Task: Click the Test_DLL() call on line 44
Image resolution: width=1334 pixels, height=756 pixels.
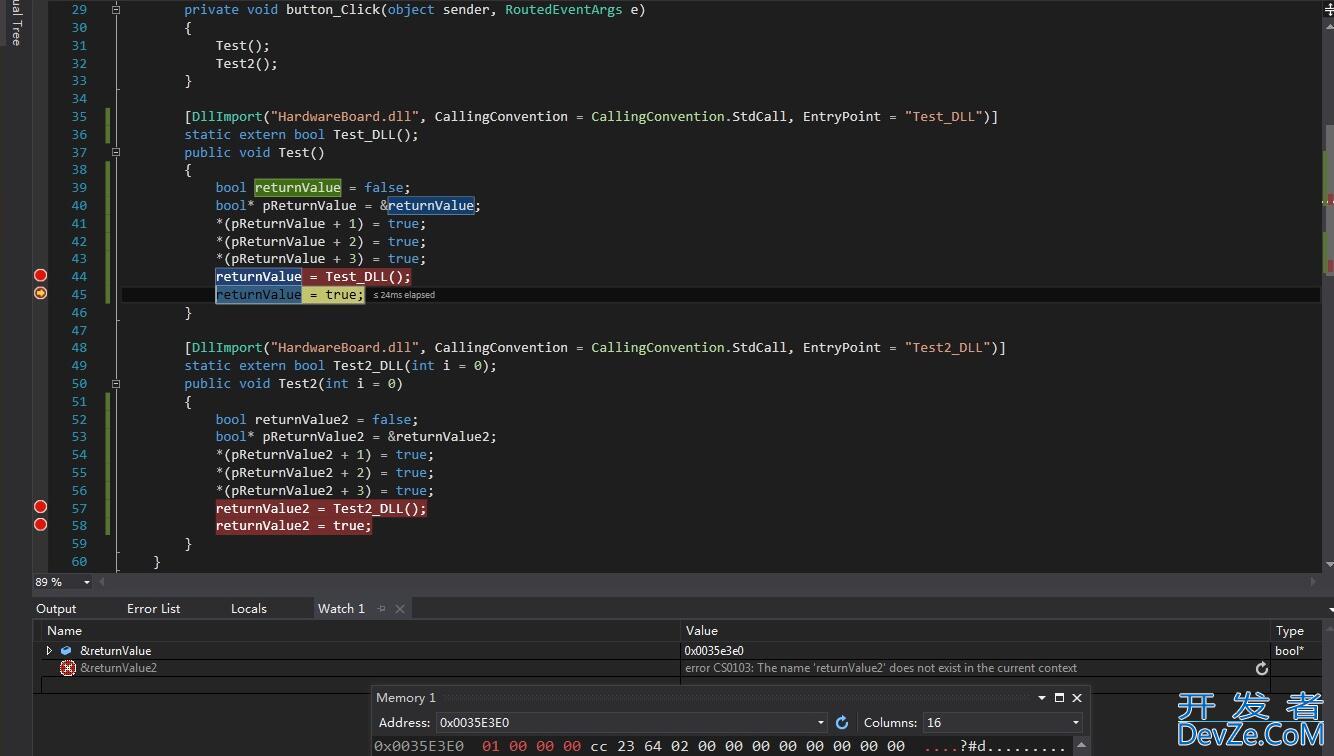Action: (364, 277)
